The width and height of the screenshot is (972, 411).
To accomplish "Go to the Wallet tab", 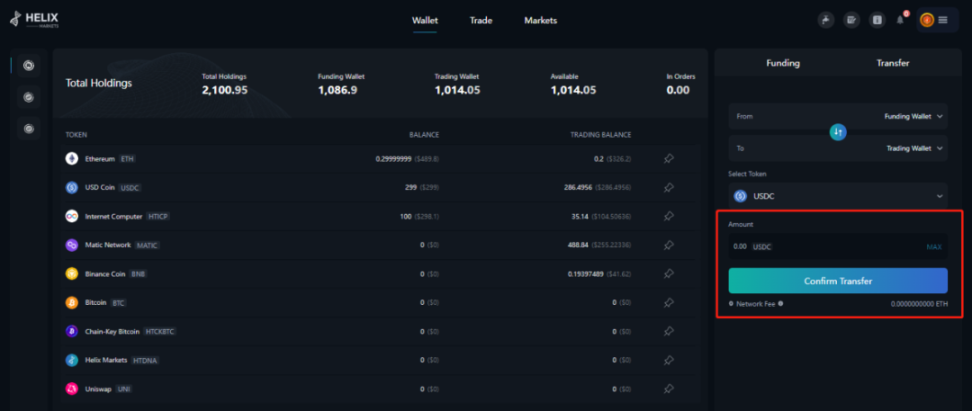I will 425,20.
